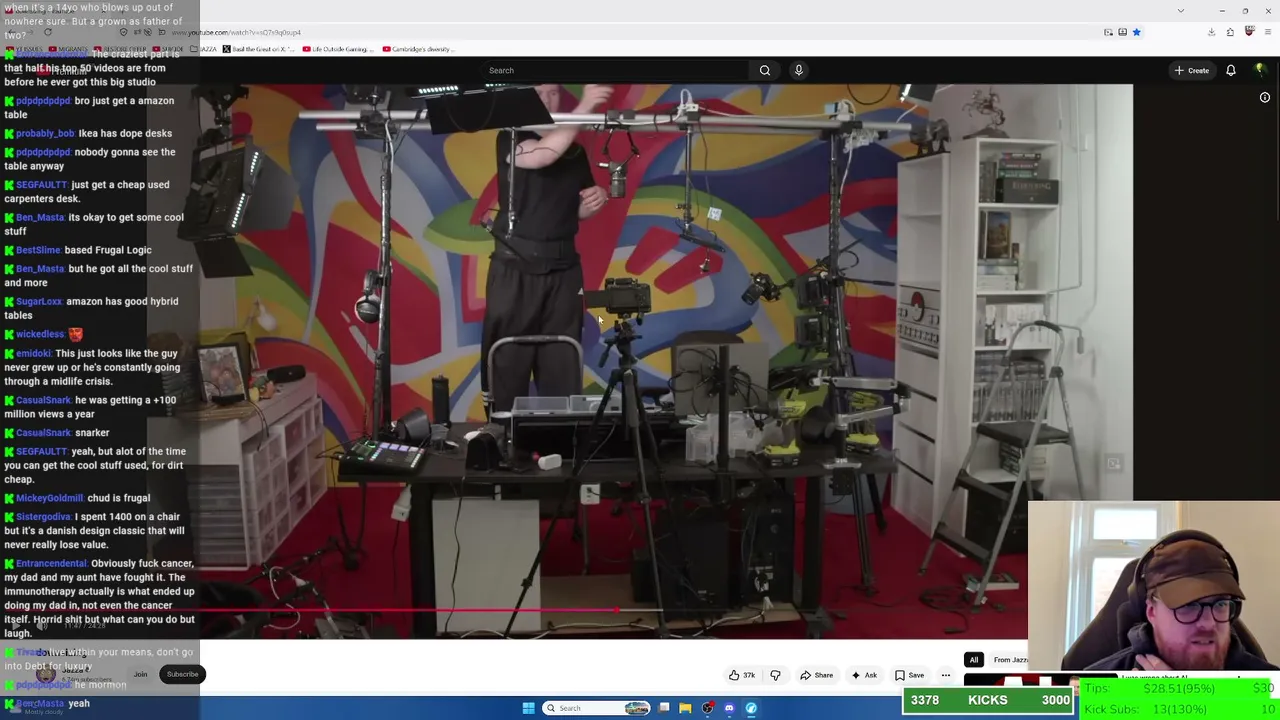Share the video
The width and height of the screenshot is (1280, 720).
[x=817, y=676]
